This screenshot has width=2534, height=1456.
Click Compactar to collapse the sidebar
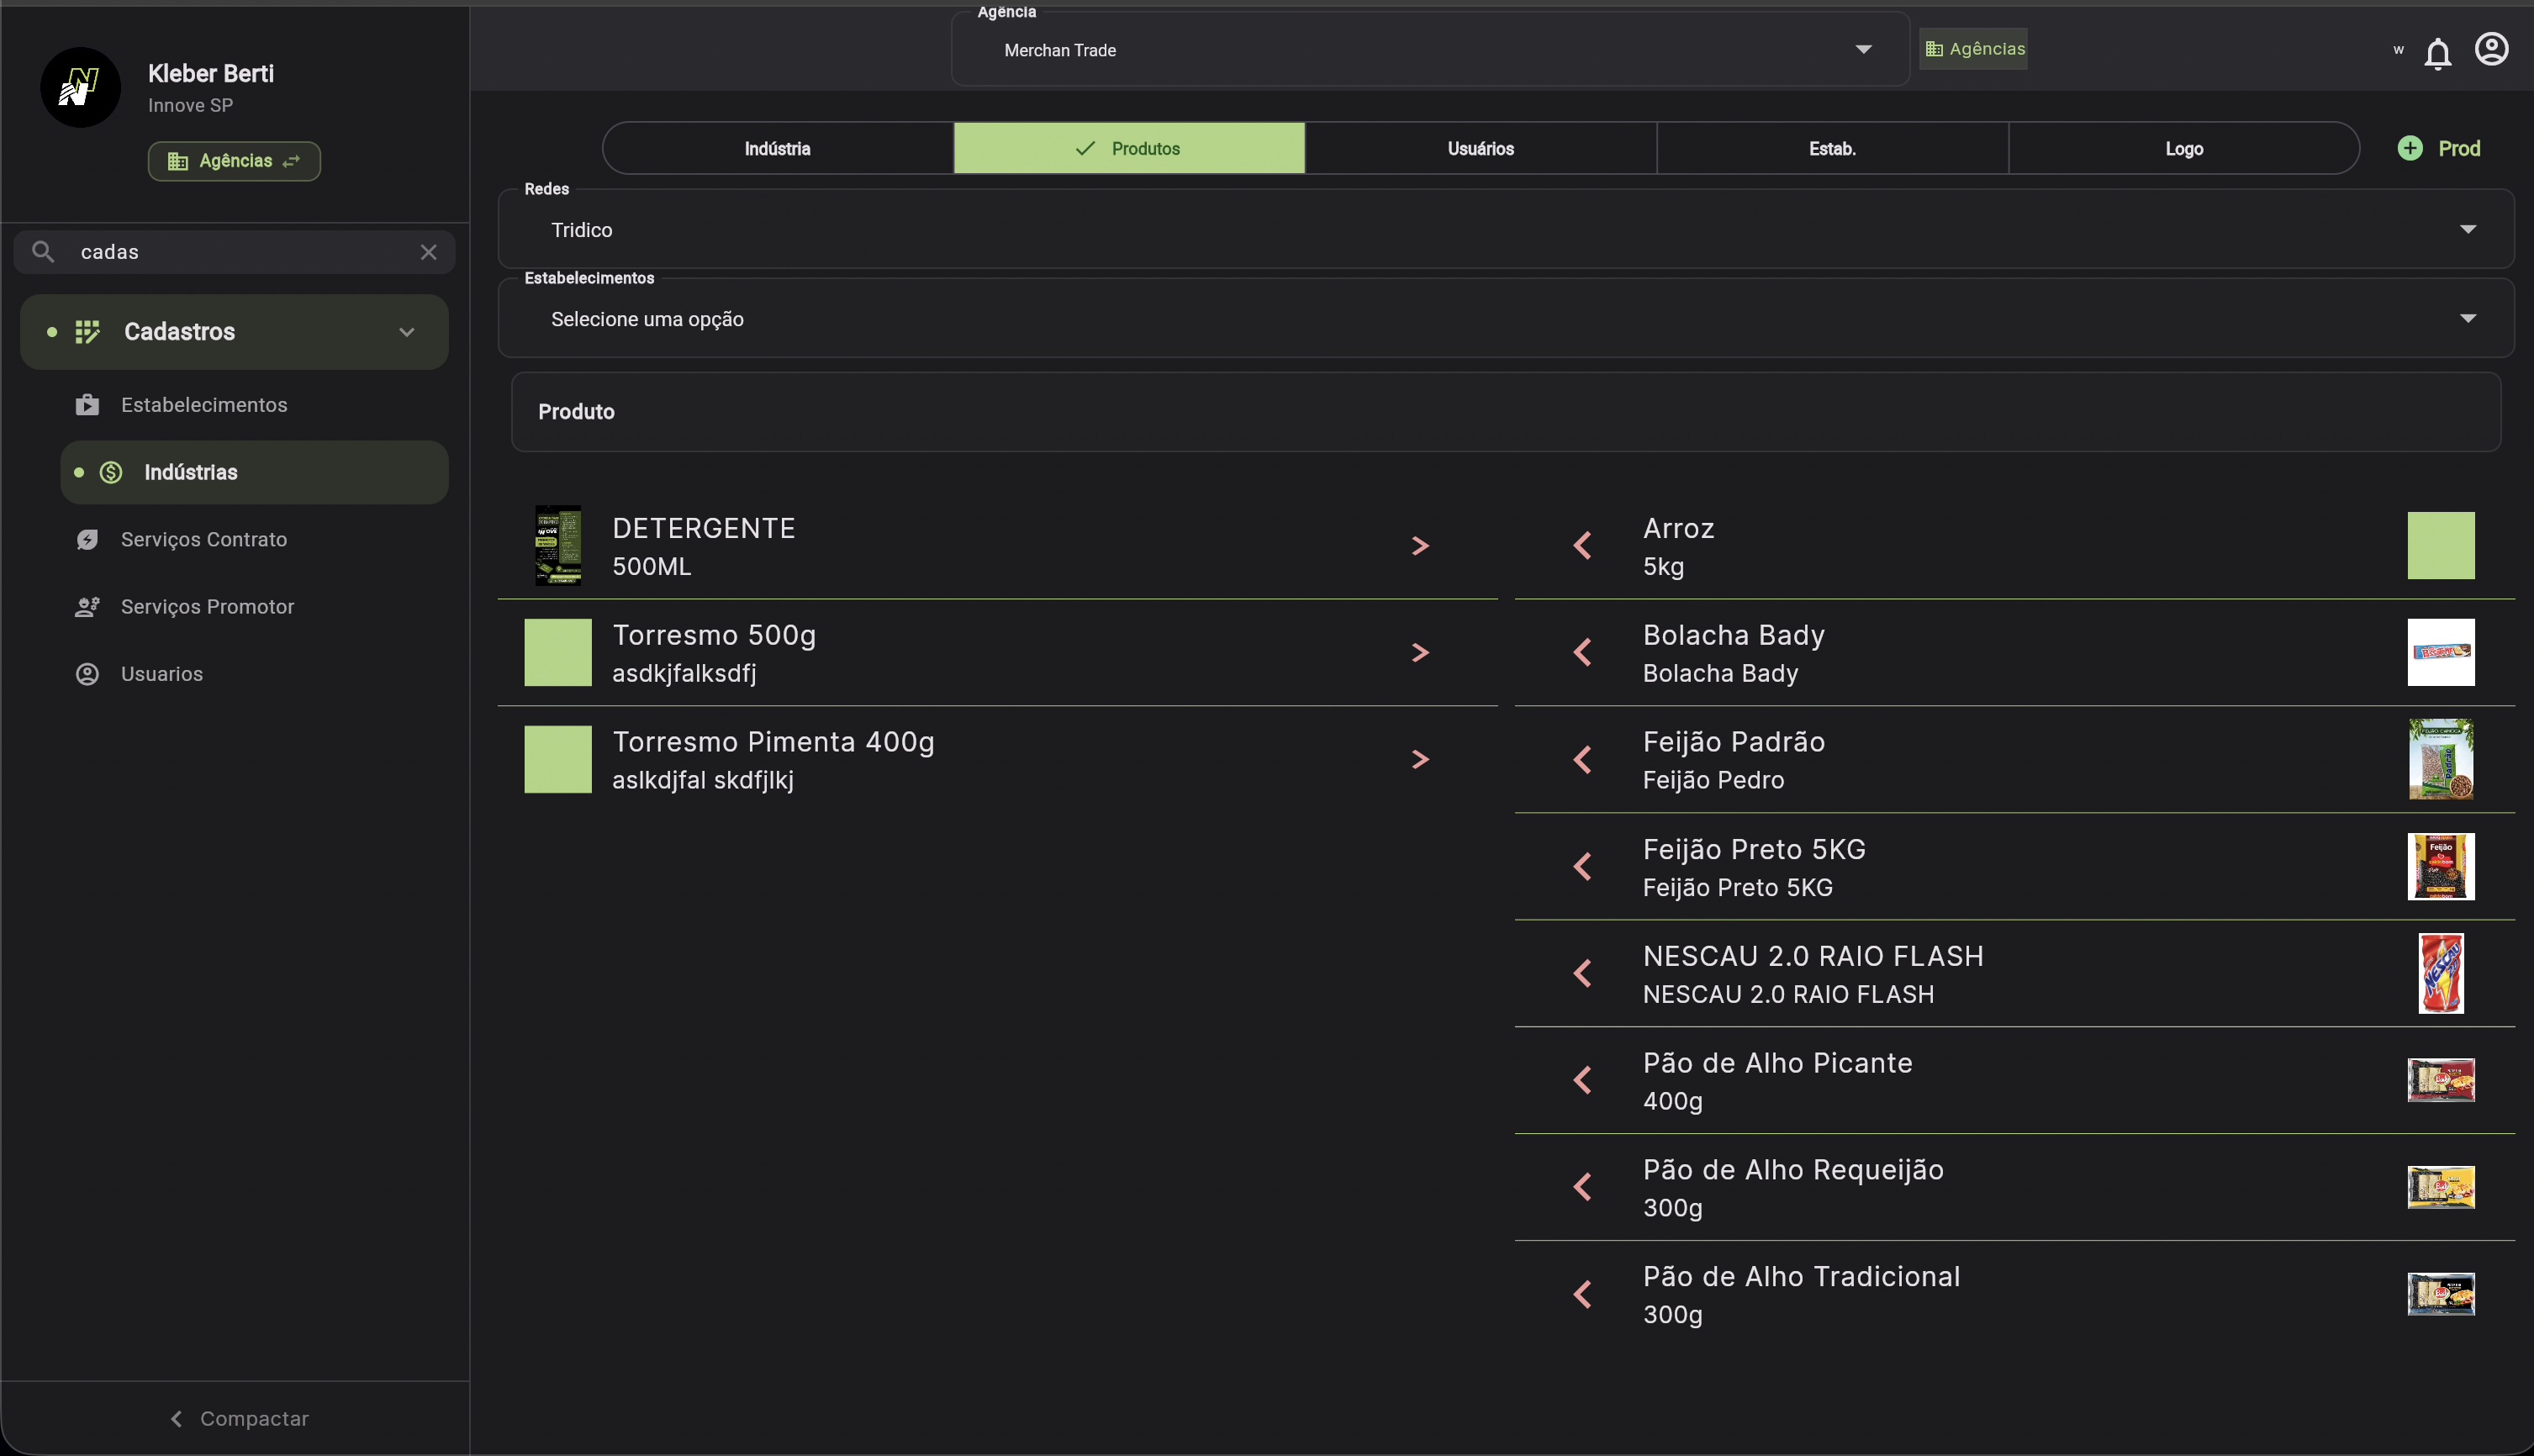238,1418
